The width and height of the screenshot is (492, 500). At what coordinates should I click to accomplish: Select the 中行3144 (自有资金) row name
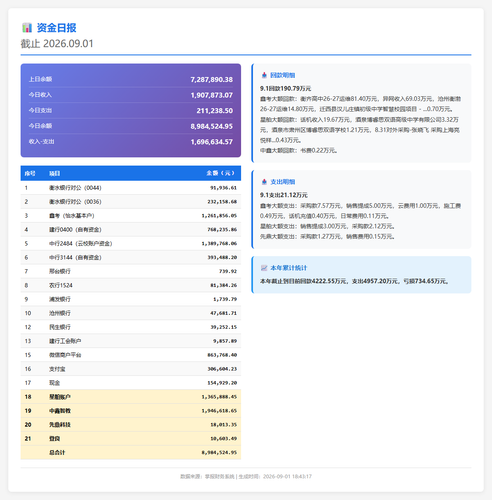click(75, 258)
